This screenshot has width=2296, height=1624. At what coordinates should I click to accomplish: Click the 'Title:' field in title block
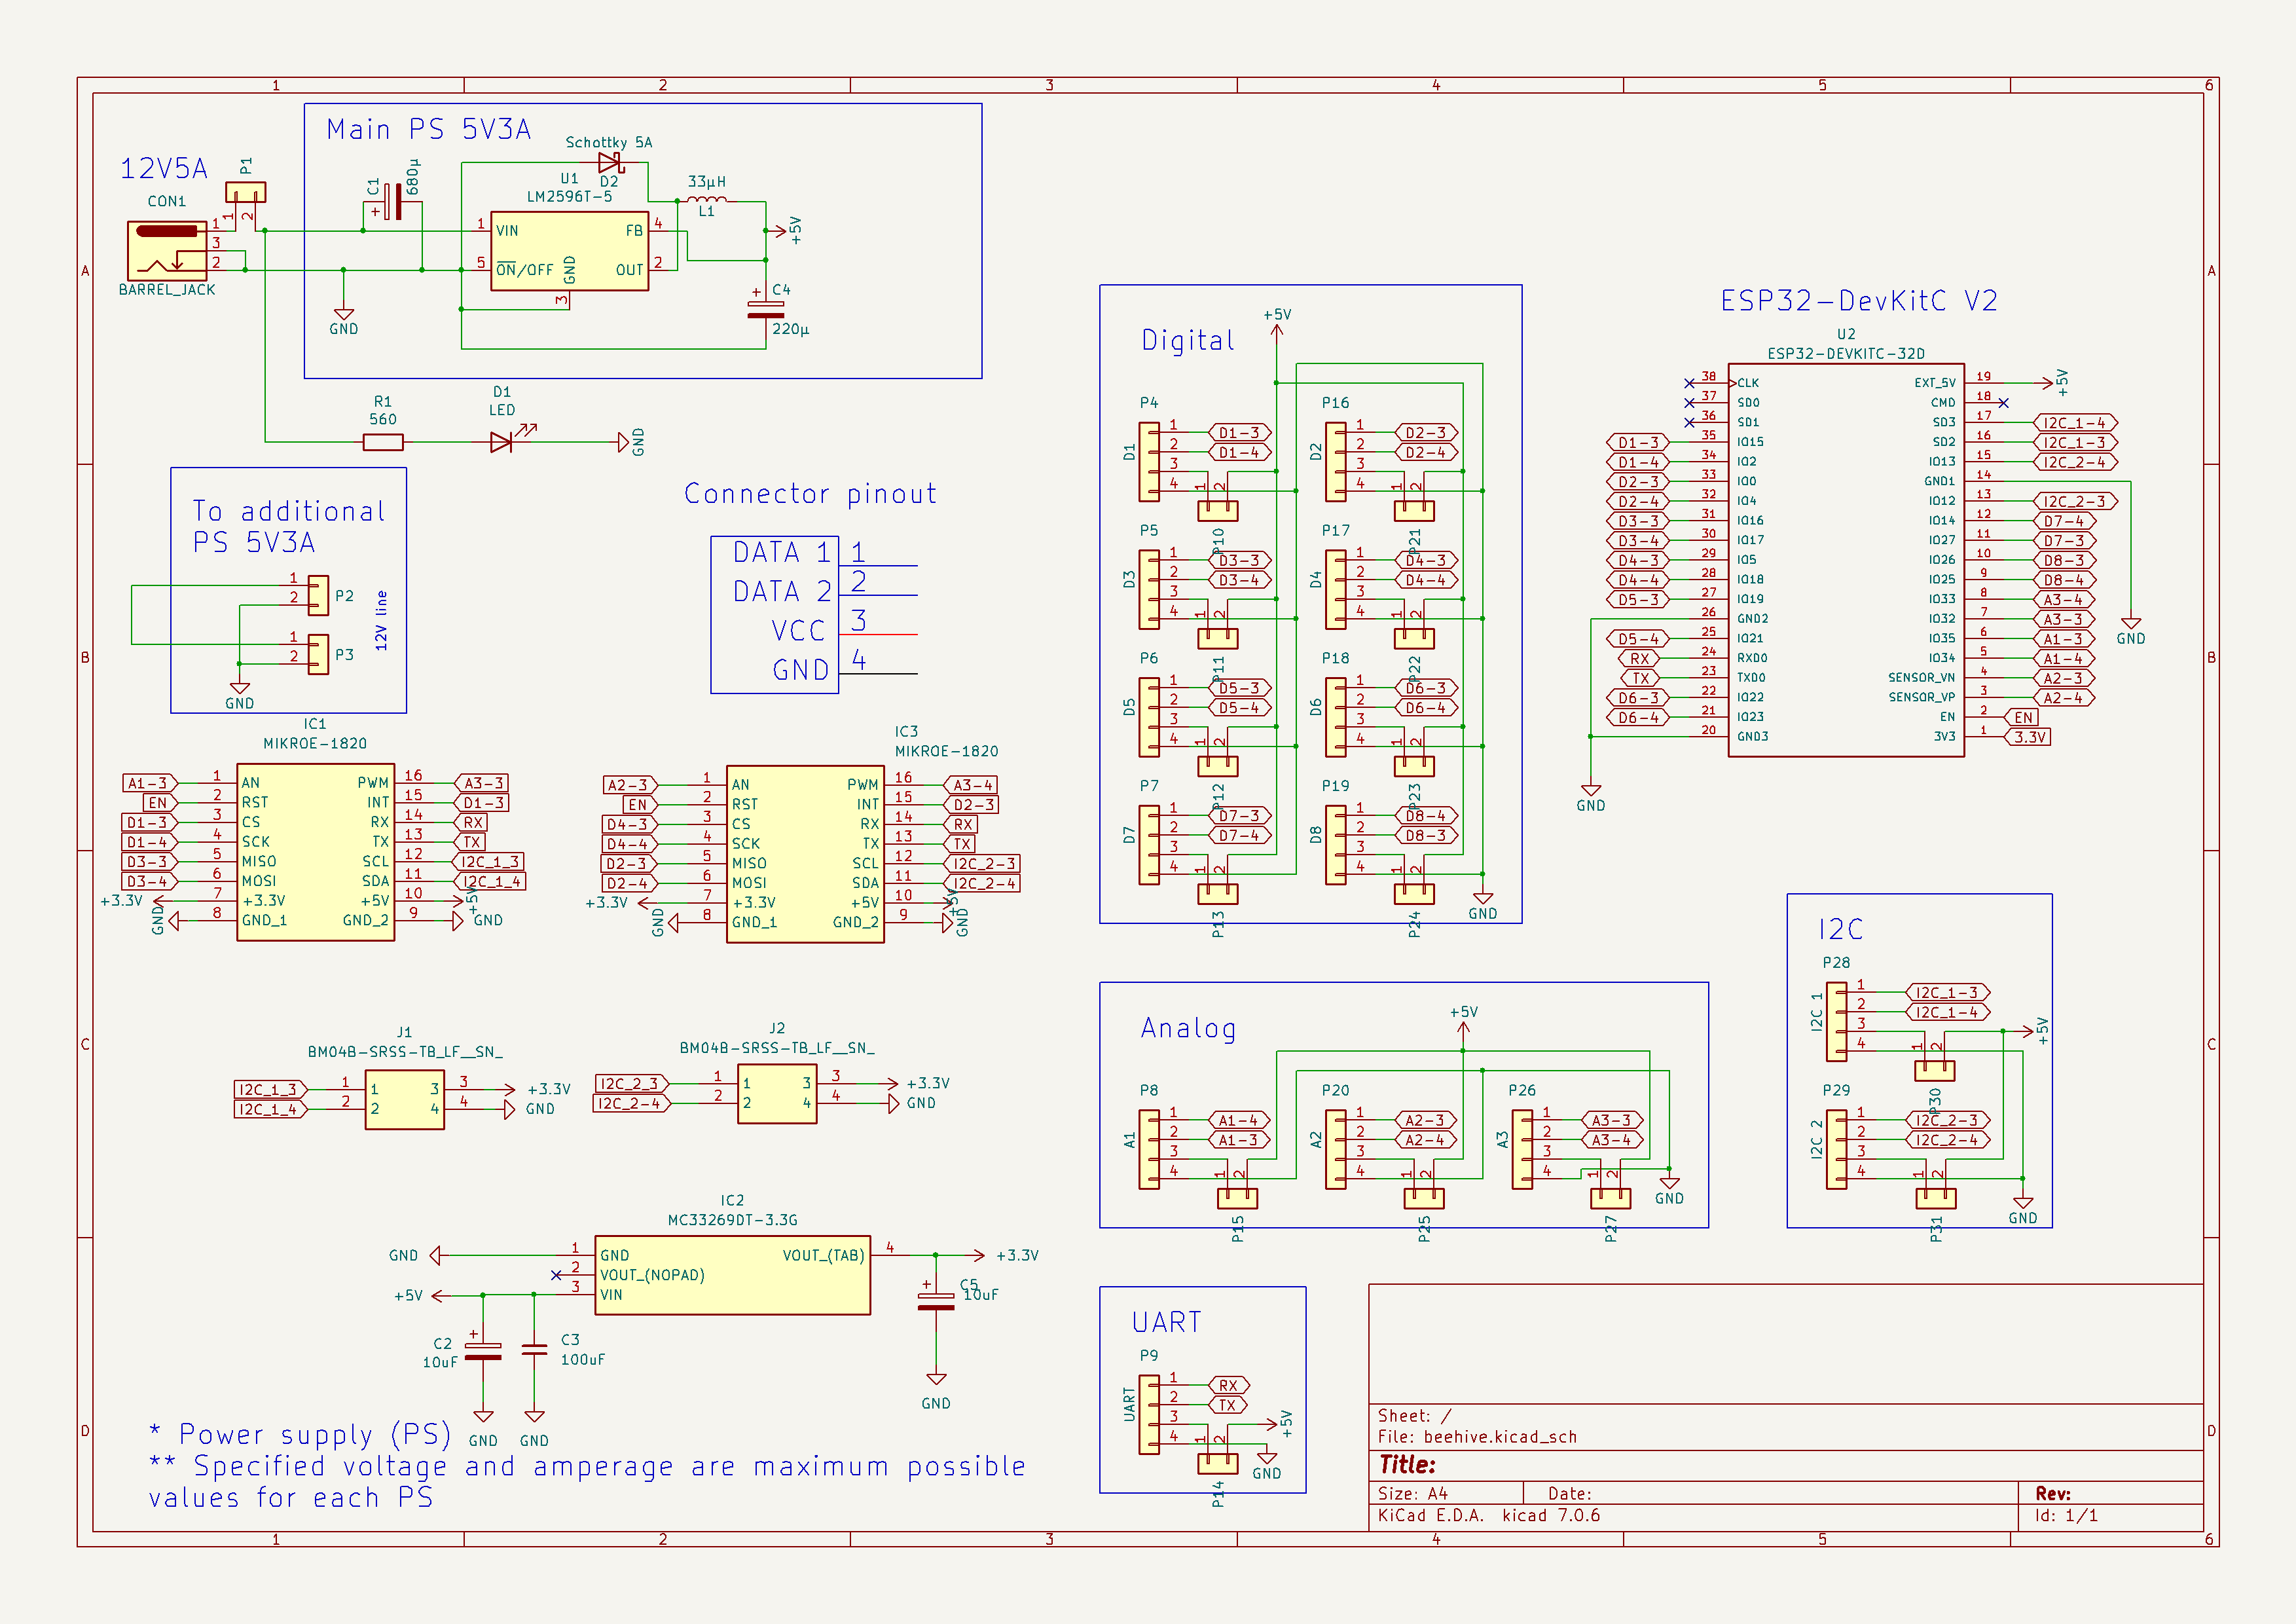[x=1407, y=1465]
